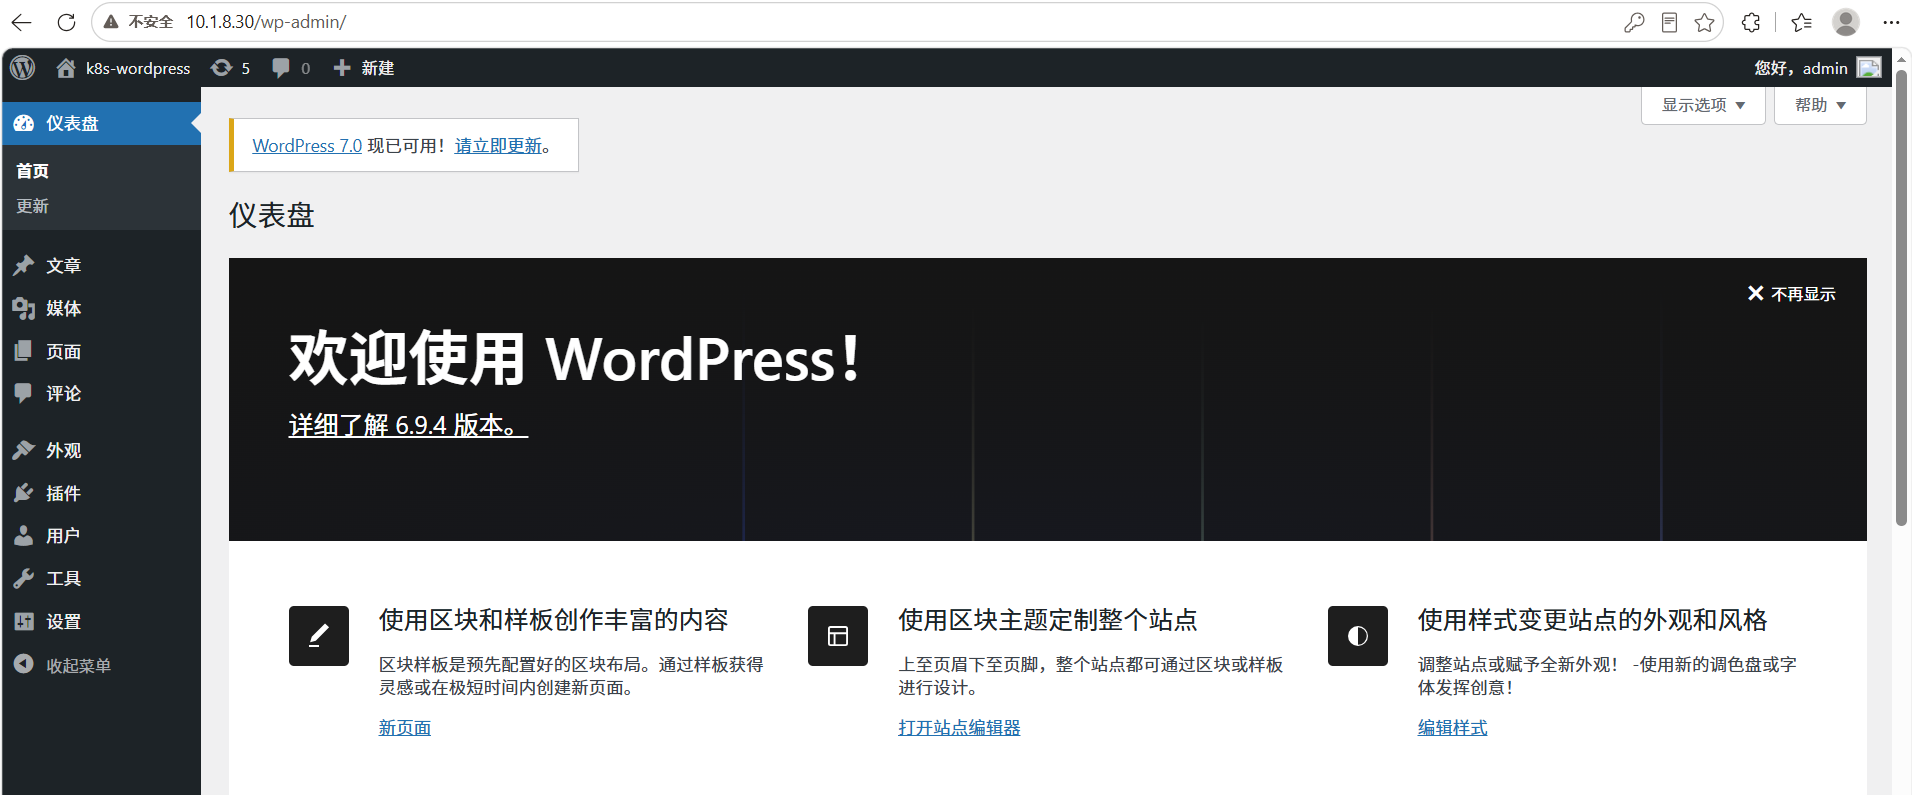Click the 打开站点编辑器 link
The width and height of the screenshot is (1915, 795).
coord(959,728)
